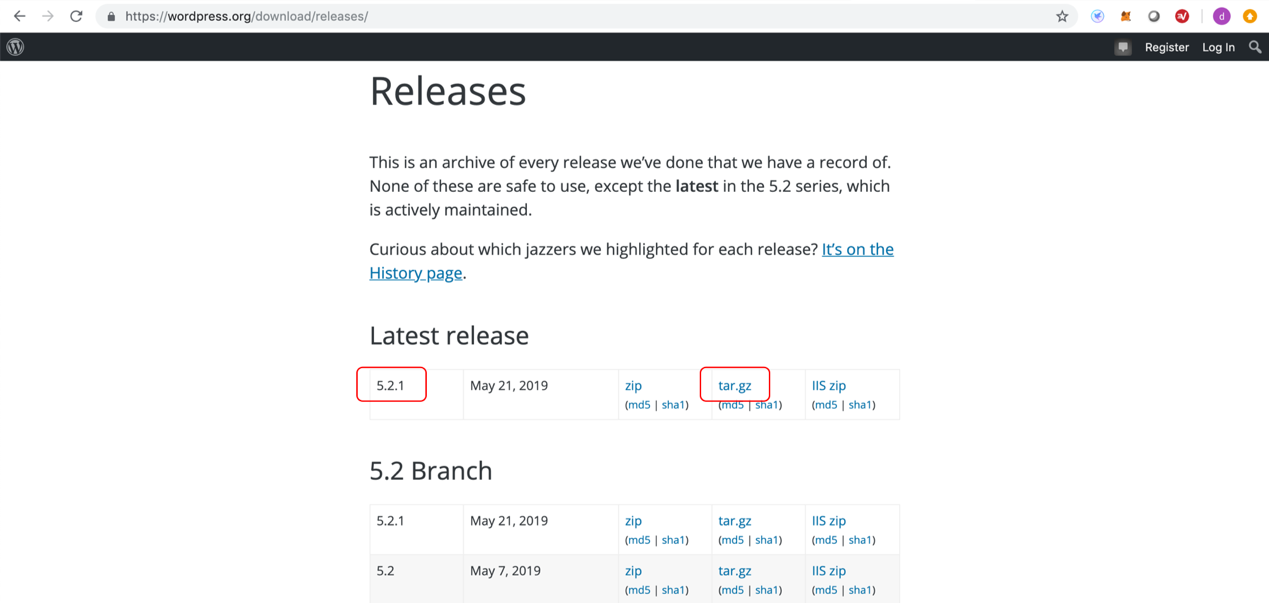This screenshot has height=603, width=1269.
Task: Open md5 for Latest release tar.gz
Action: click(x=732, y=405)
